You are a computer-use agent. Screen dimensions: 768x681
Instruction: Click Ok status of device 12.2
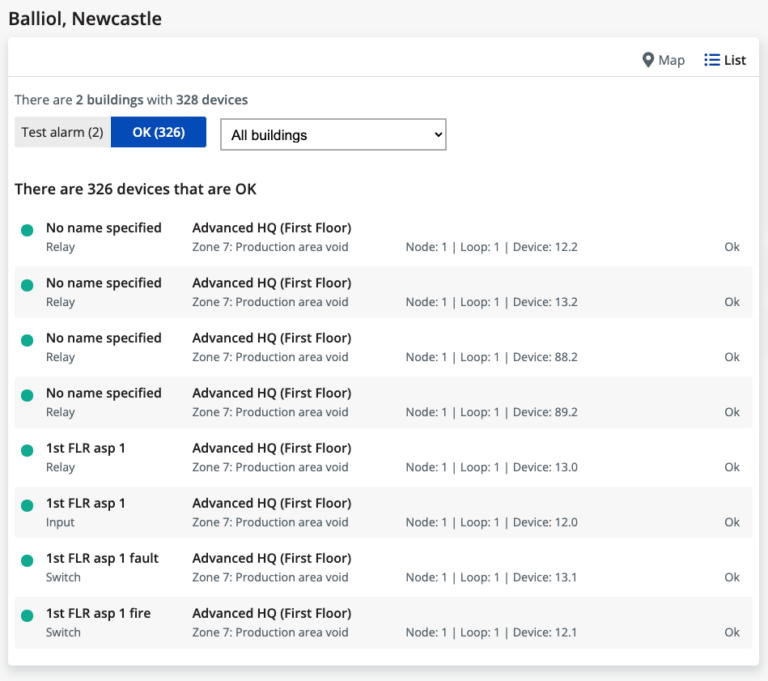point(732,247)
